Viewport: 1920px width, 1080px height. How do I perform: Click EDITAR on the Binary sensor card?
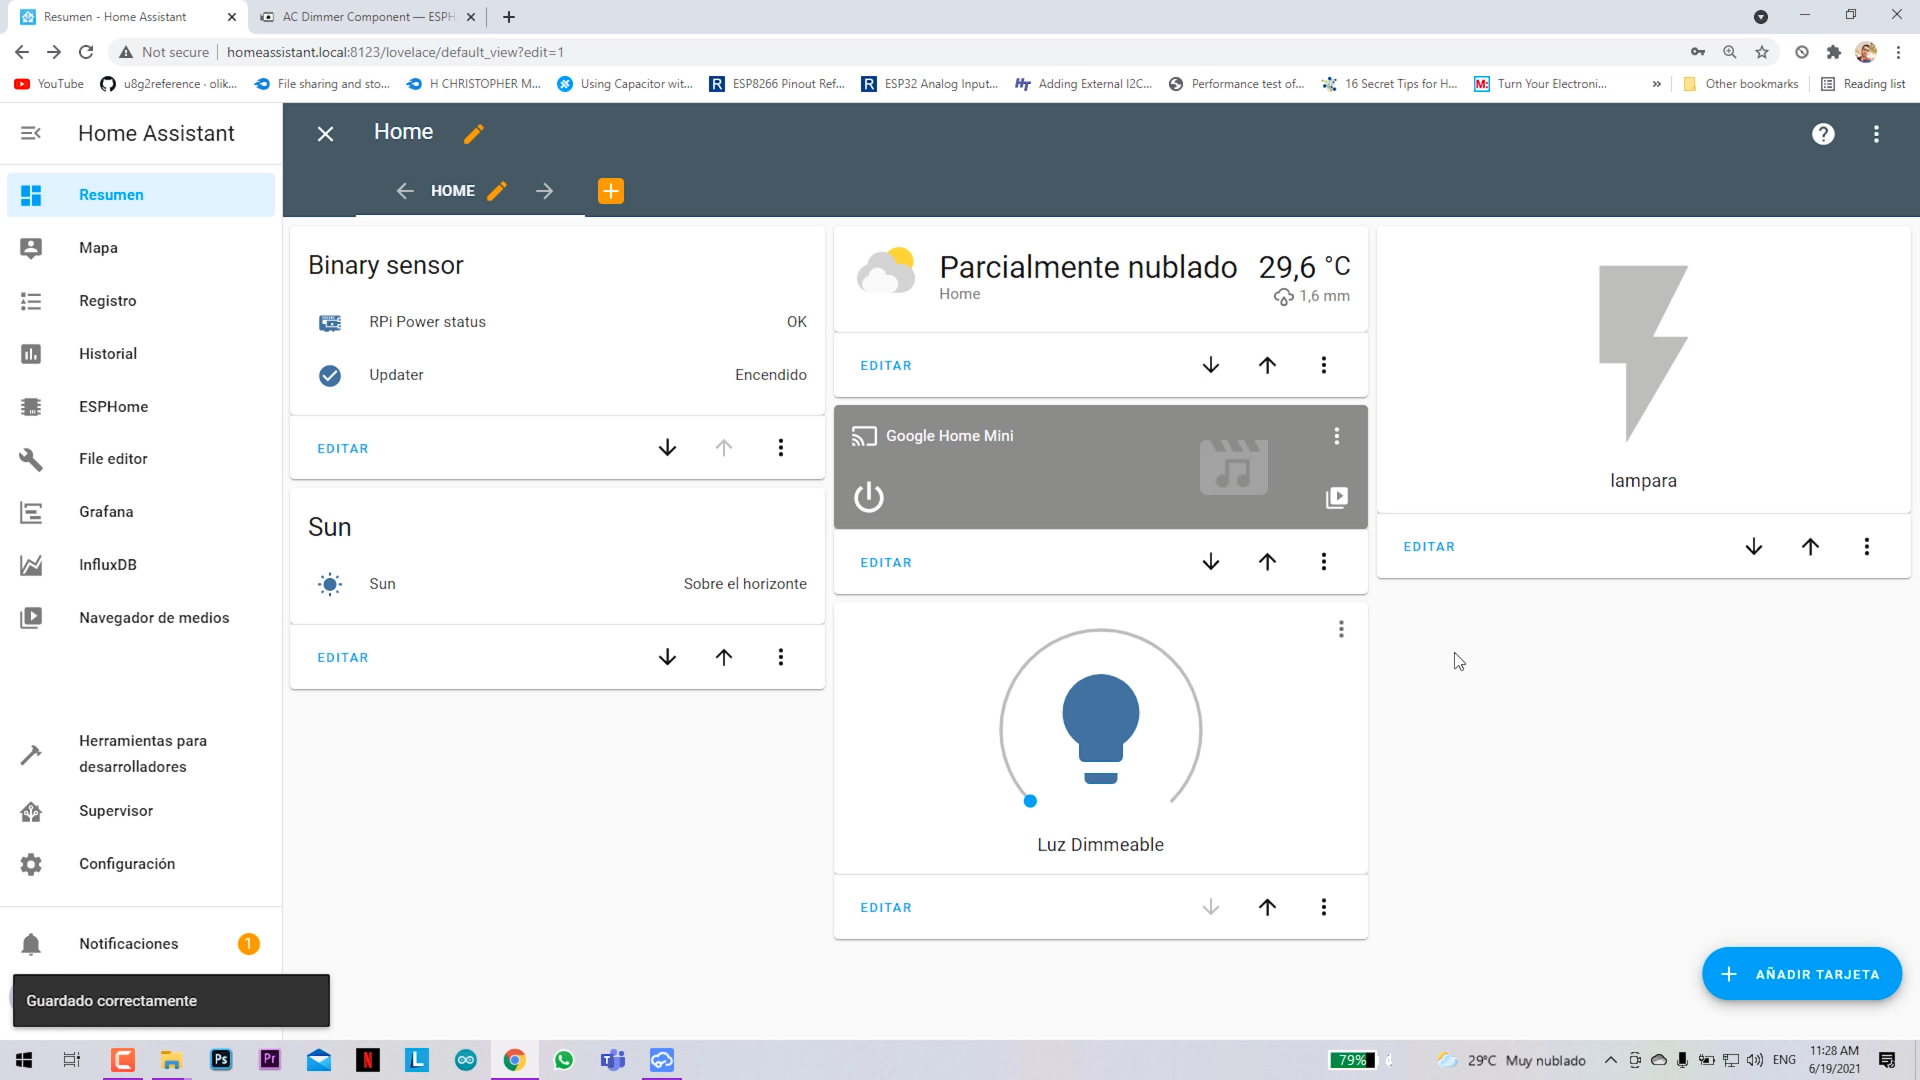click(x=342, y=448)
